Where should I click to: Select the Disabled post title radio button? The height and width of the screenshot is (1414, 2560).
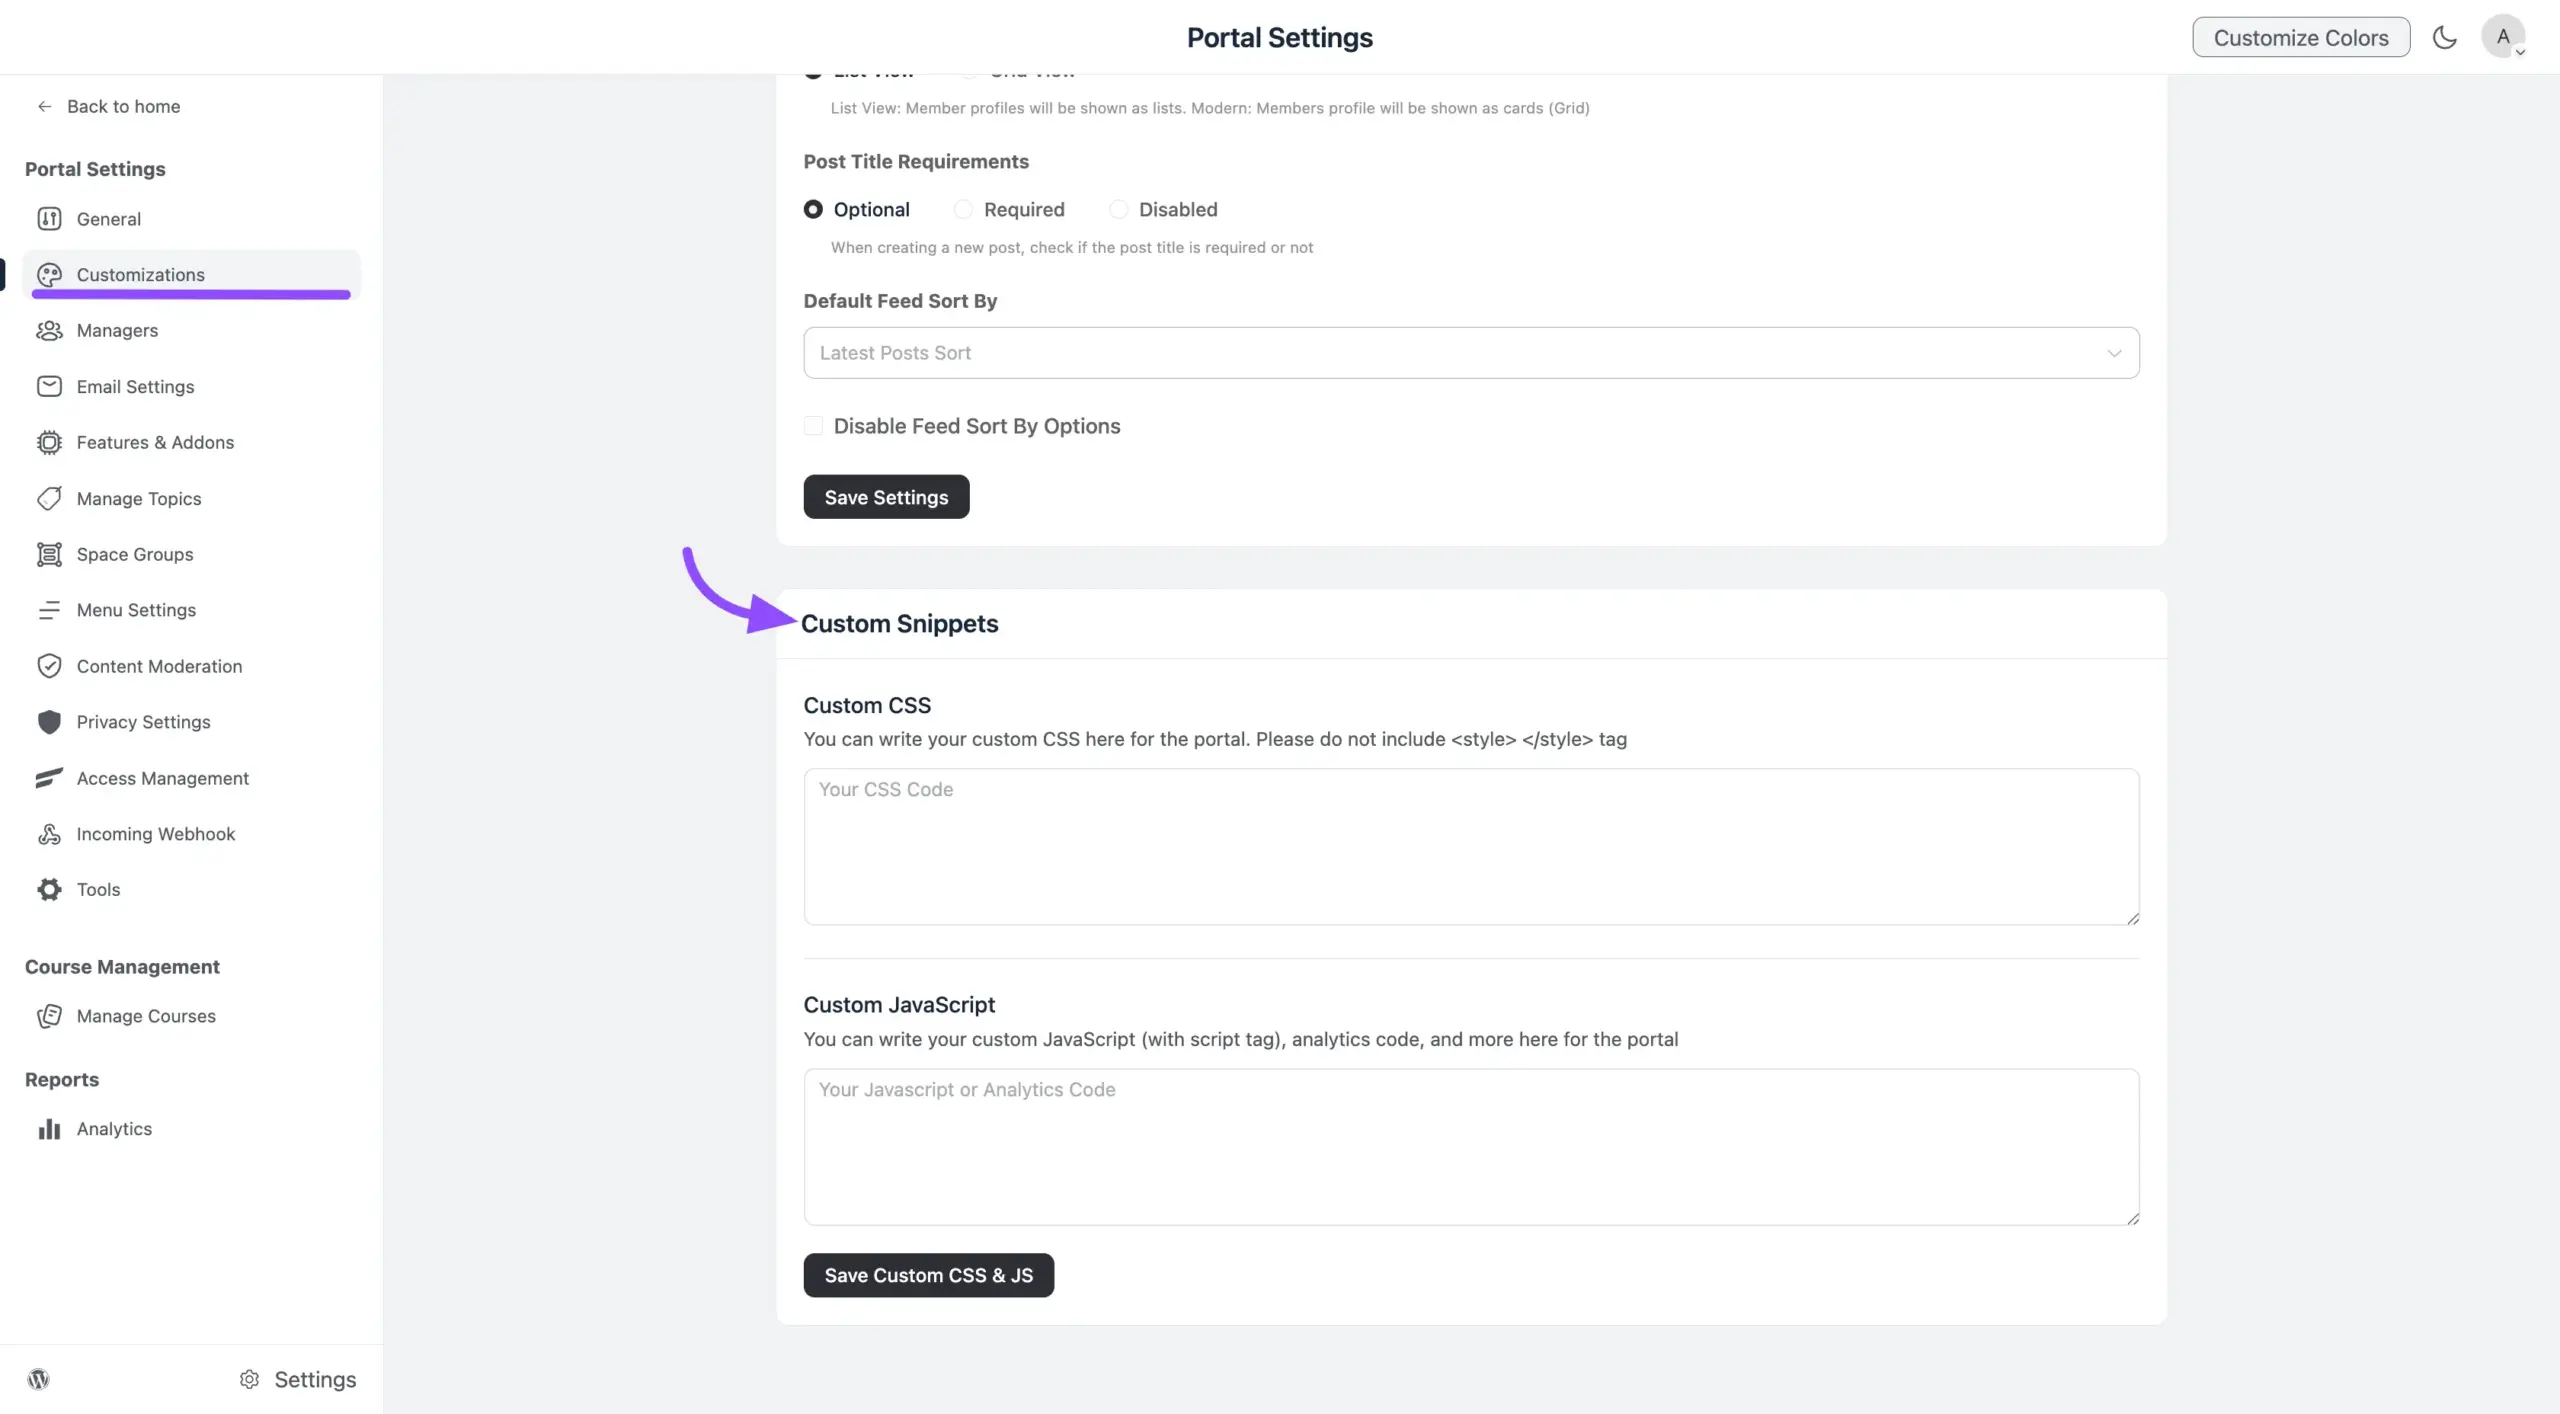coord(1117,209)
